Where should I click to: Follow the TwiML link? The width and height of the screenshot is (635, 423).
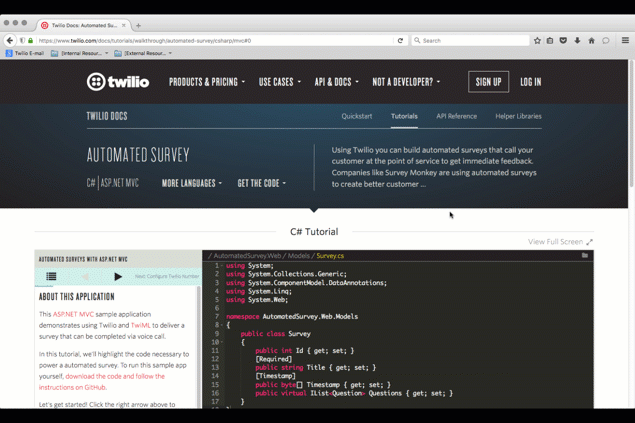pos(141,325)
